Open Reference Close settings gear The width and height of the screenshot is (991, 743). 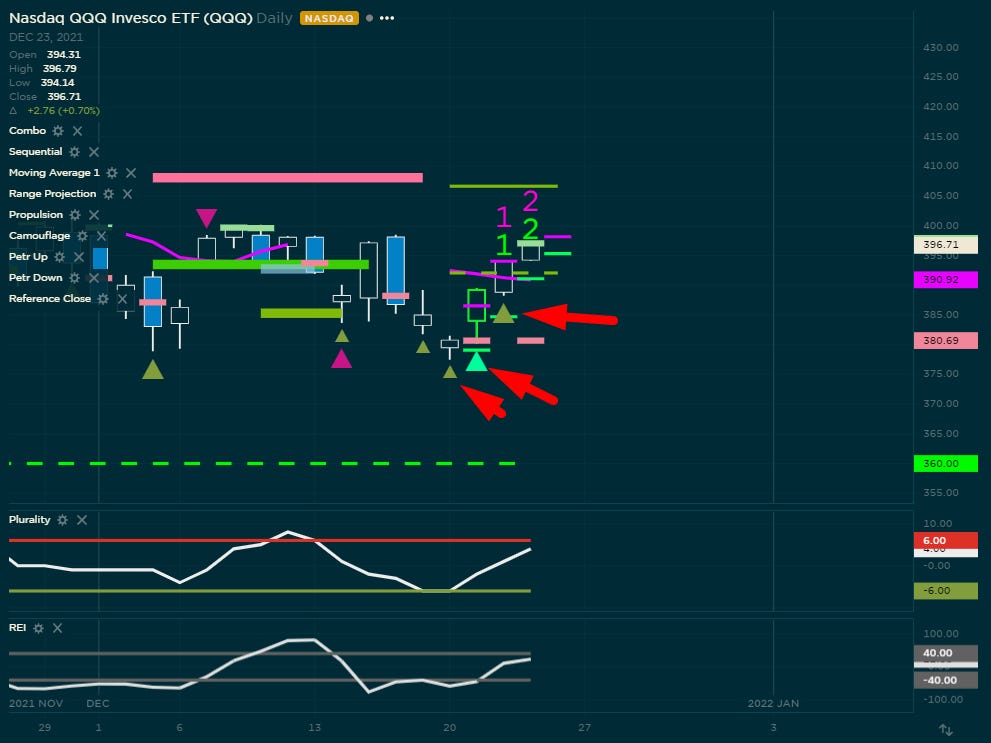pyautogui.click(x=103, y=299)
